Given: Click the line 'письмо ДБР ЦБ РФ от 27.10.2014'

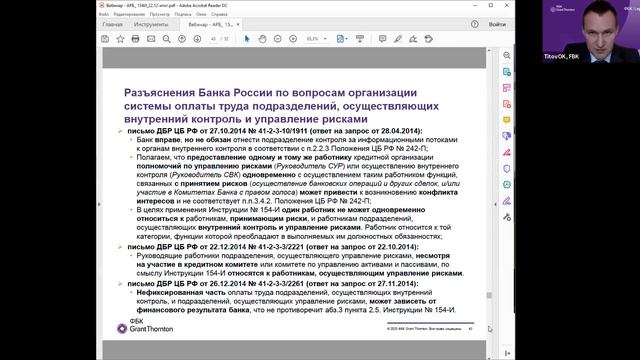Looking at the screenshot, I should 275,131.
